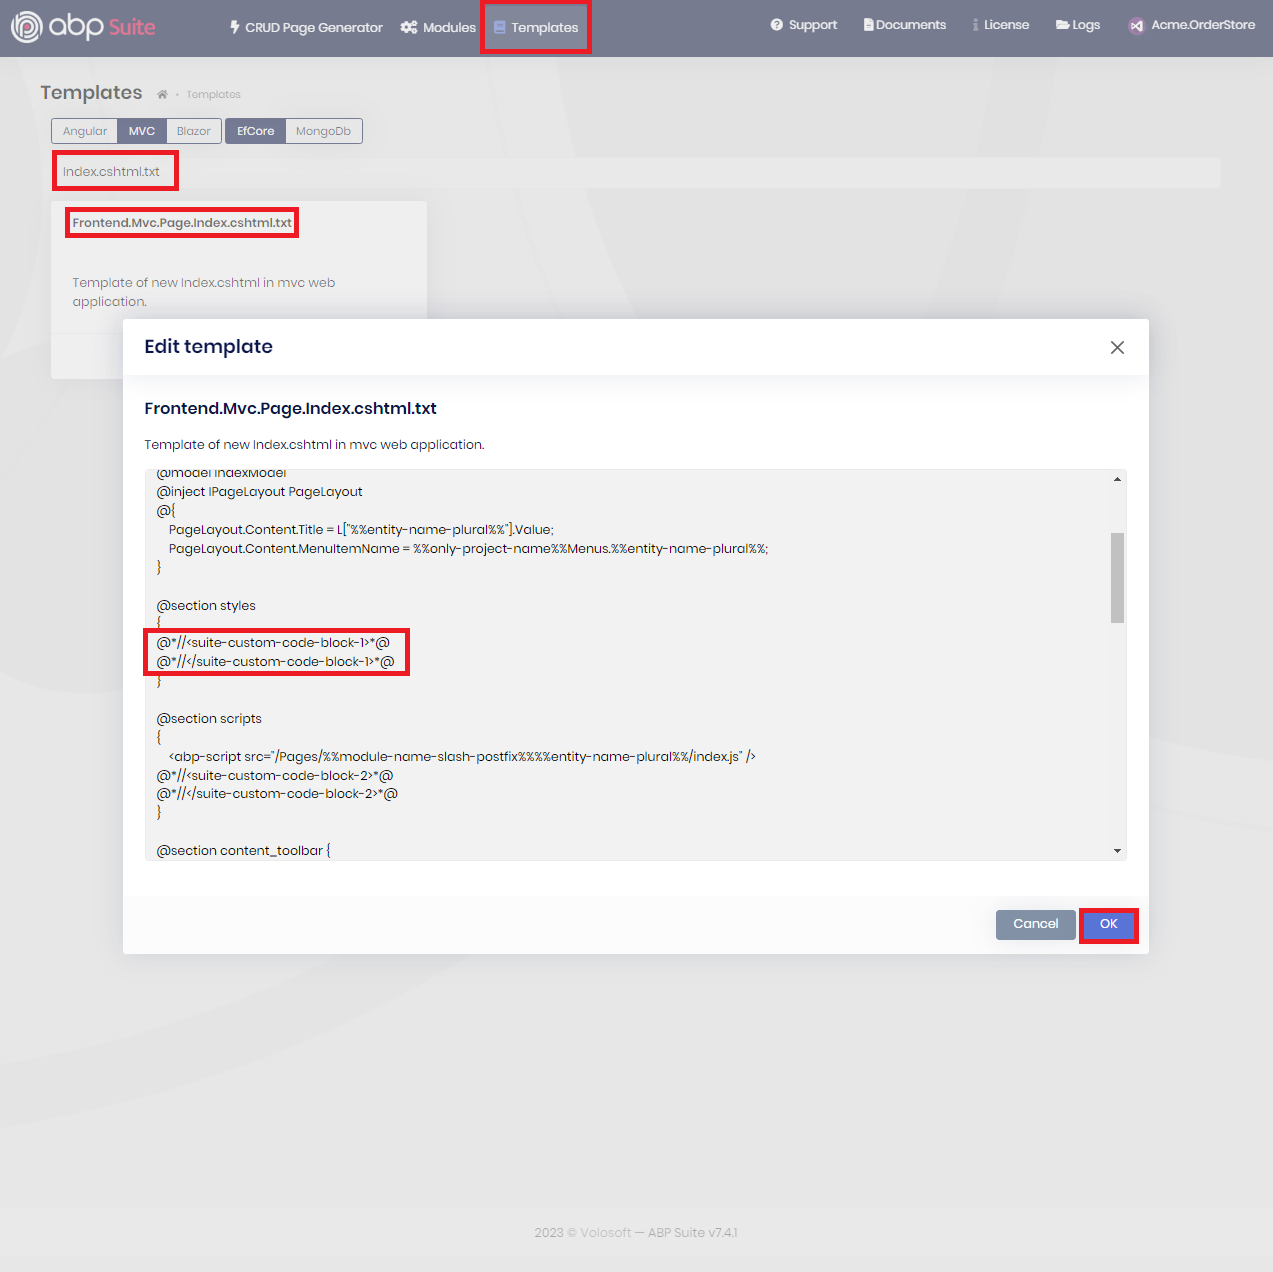Viewport: 1273px width, 1272px height.
Task: Click the ABP Suite logo icon
Action: point(27,27)
